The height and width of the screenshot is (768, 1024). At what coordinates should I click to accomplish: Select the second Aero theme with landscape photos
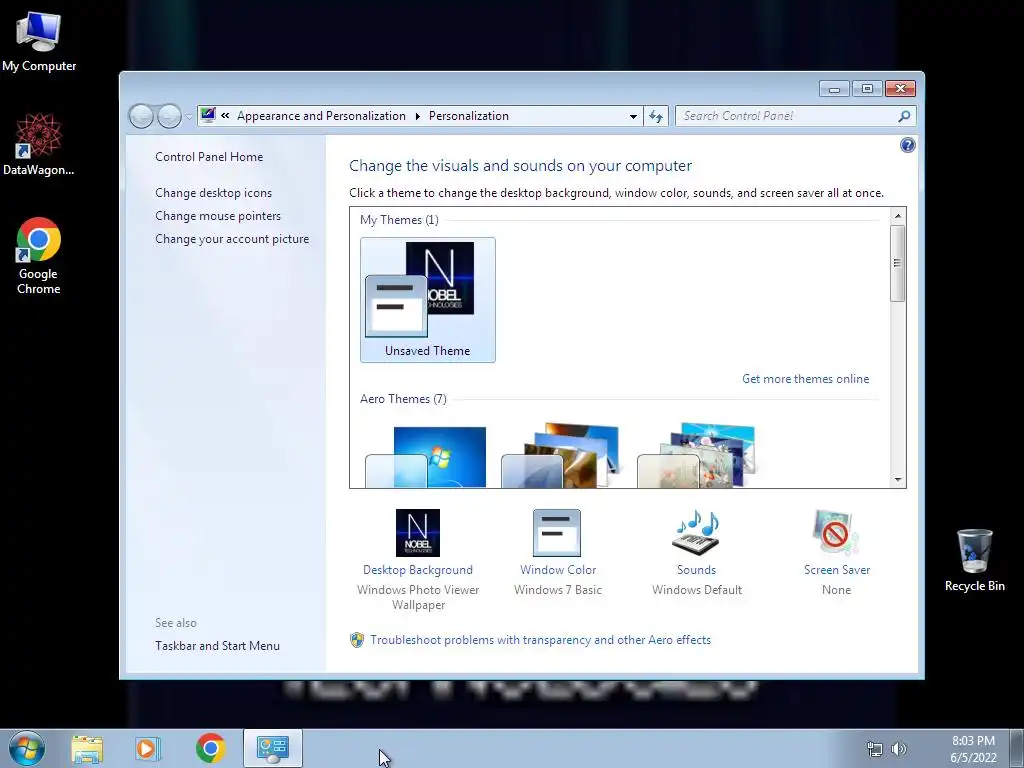560,455
